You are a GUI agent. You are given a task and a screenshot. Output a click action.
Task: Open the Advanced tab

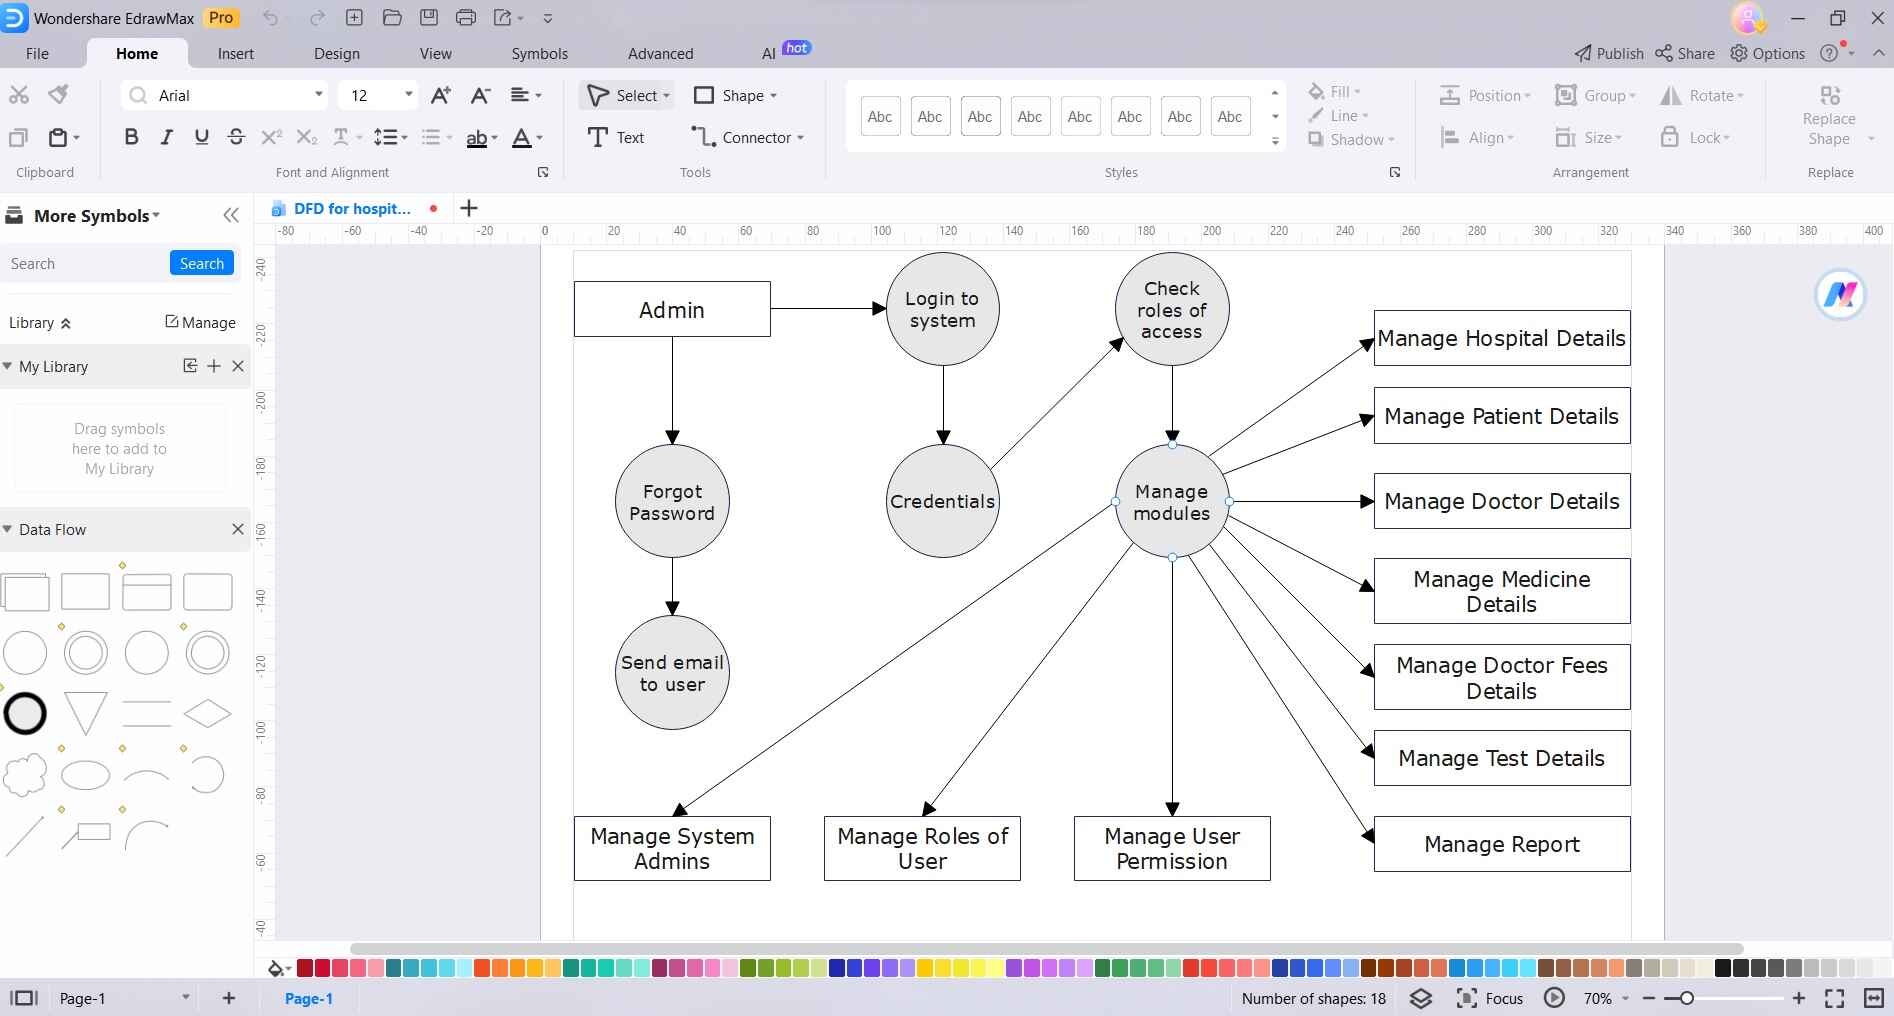(660, 53)
